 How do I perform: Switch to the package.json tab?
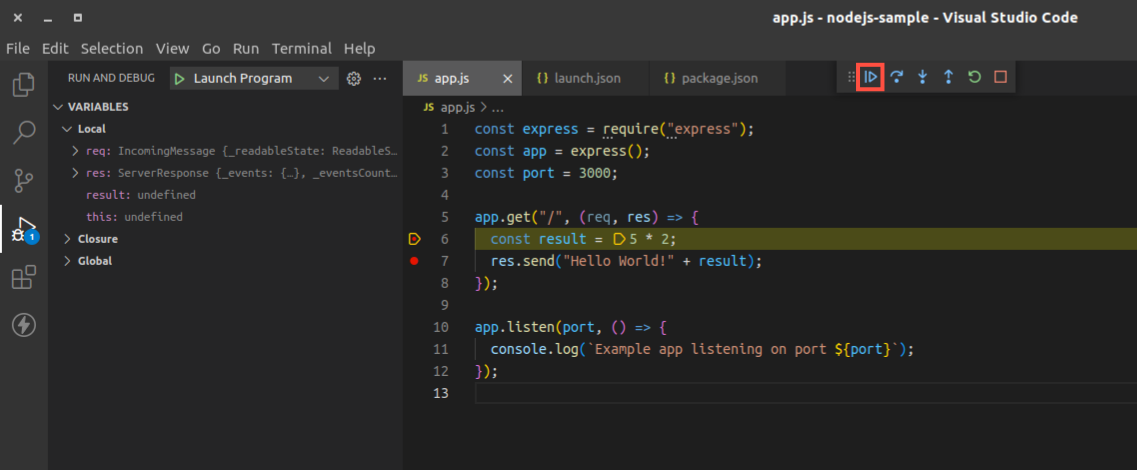(719, 78)
